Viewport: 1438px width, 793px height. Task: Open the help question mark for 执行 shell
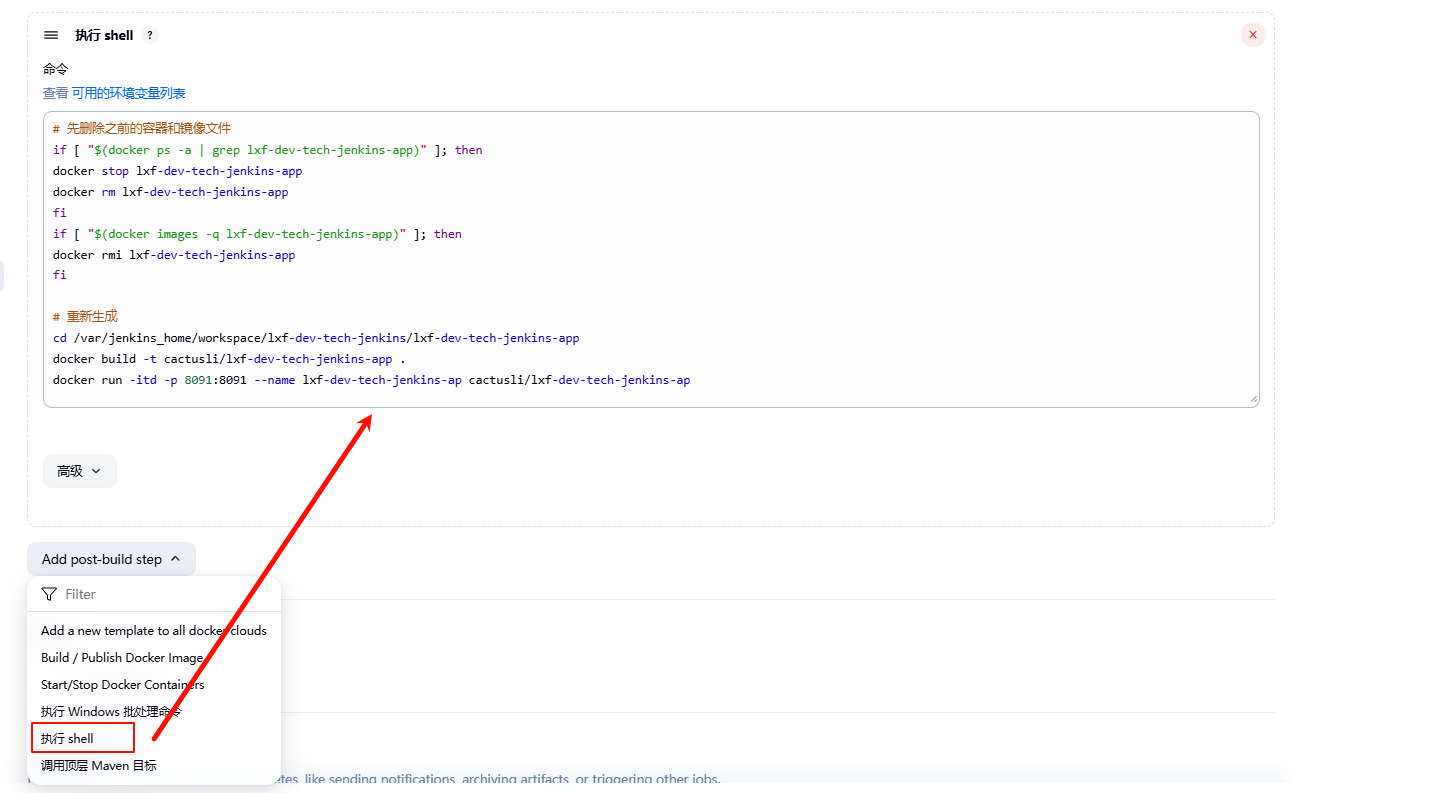click(149, 35)
